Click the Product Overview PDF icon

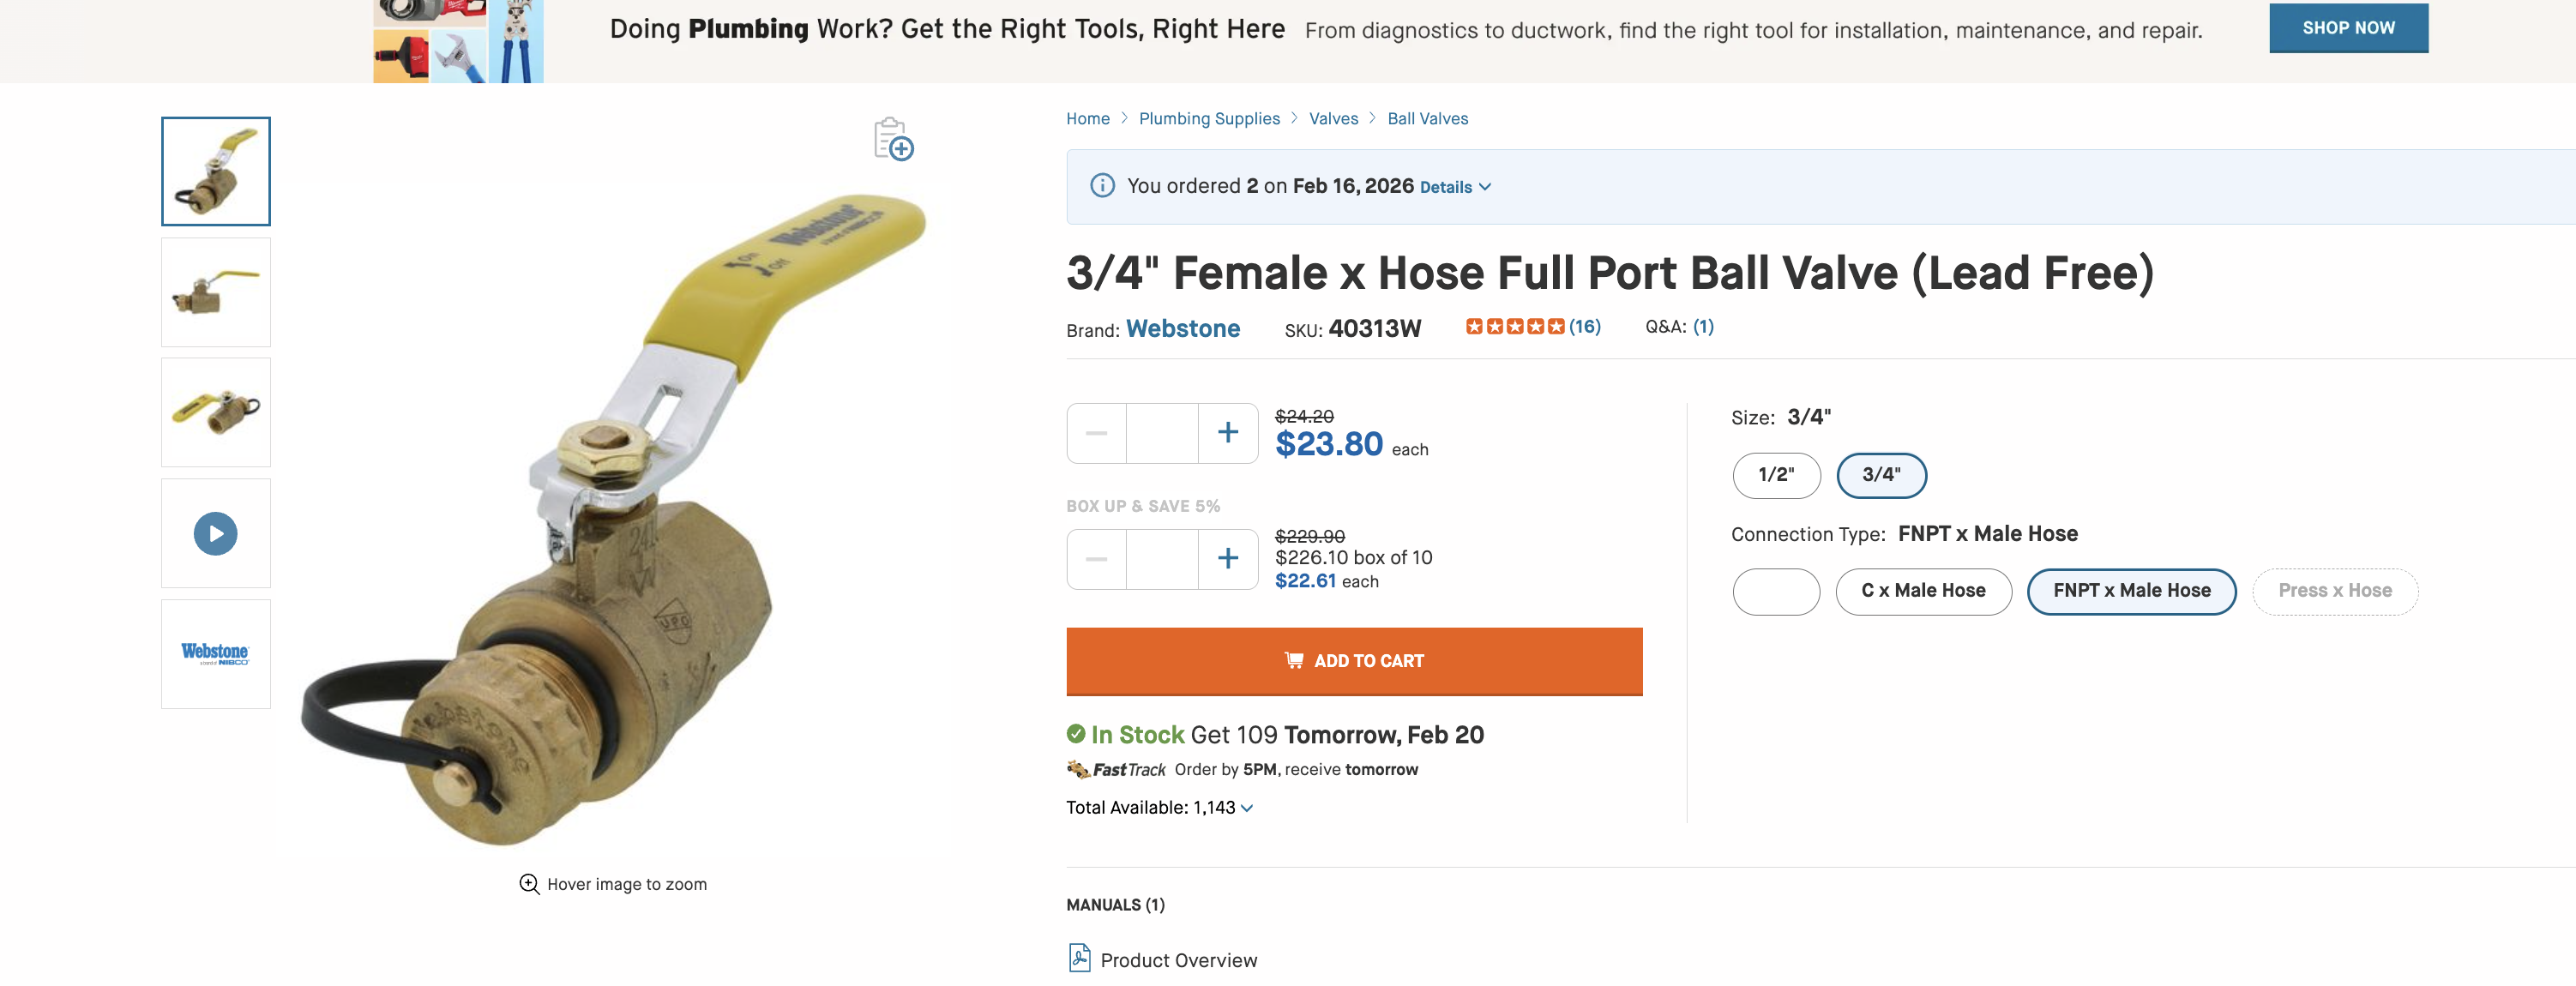1080,958
